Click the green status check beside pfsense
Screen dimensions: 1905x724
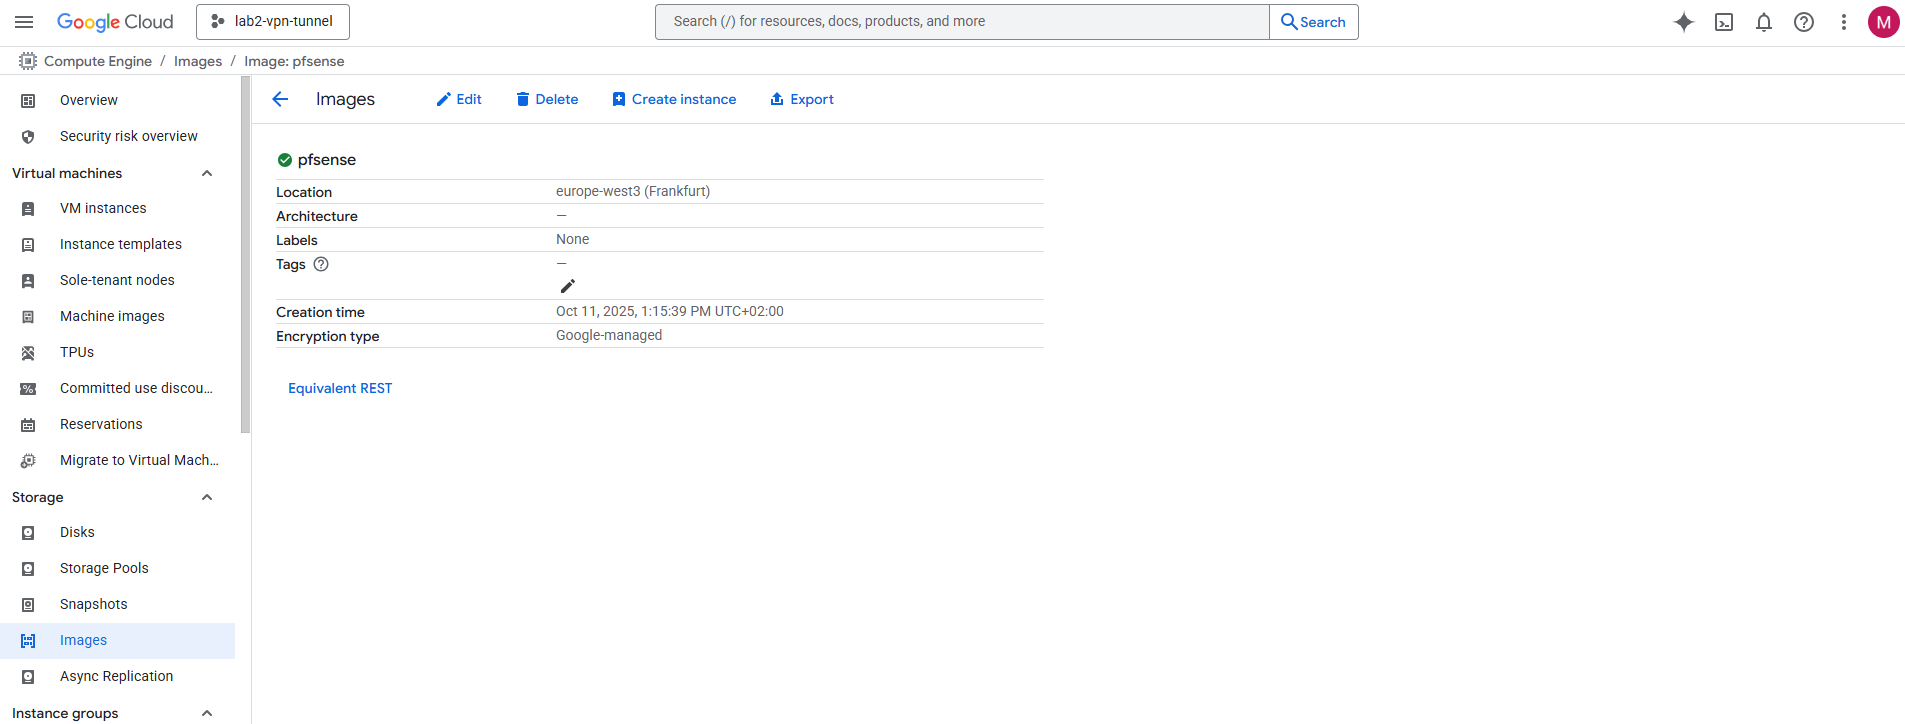(x=285, y=160)
